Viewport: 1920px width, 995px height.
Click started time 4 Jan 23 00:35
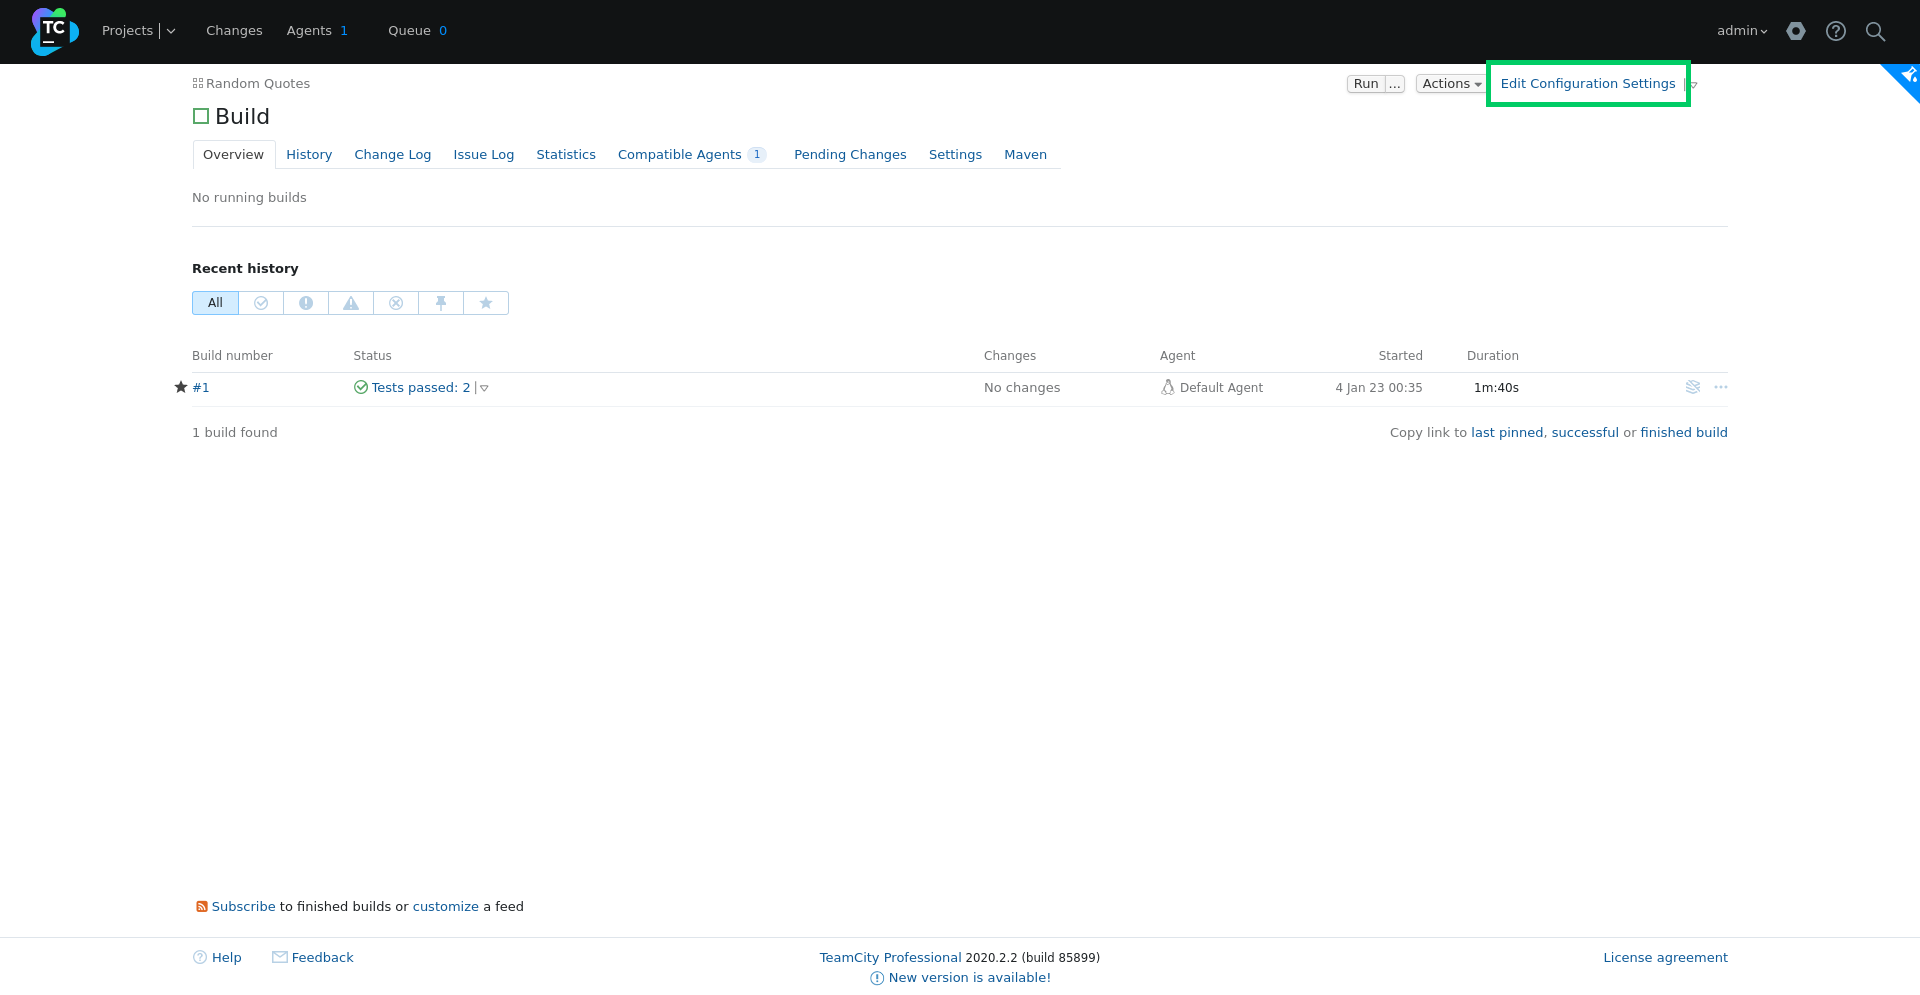[1379, 388]
